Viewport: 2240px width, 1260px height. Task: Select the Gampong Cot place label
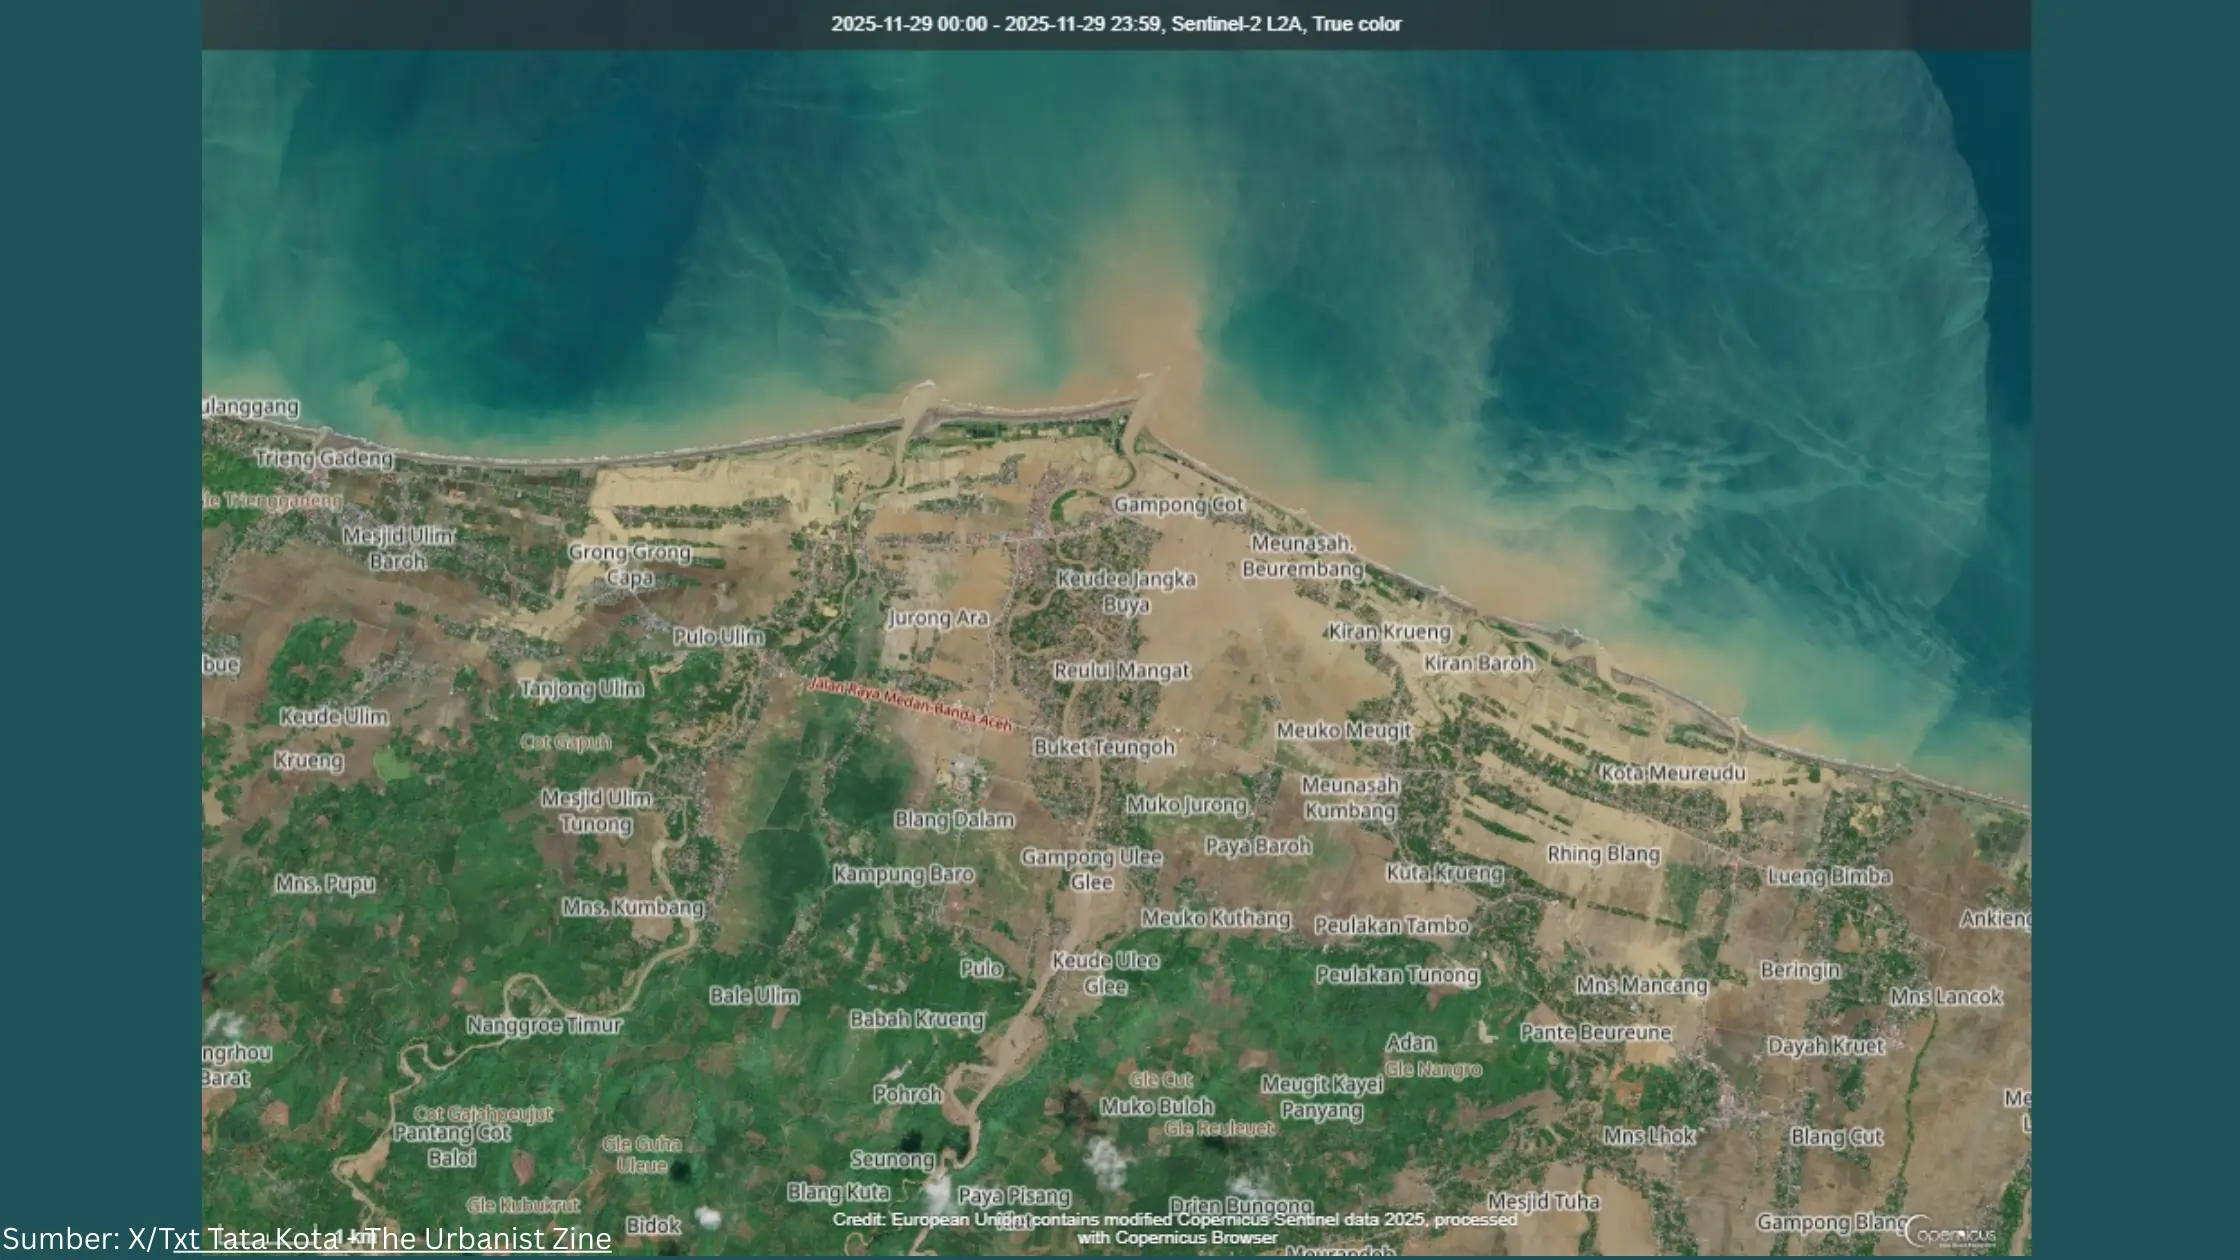[1181, 505]
